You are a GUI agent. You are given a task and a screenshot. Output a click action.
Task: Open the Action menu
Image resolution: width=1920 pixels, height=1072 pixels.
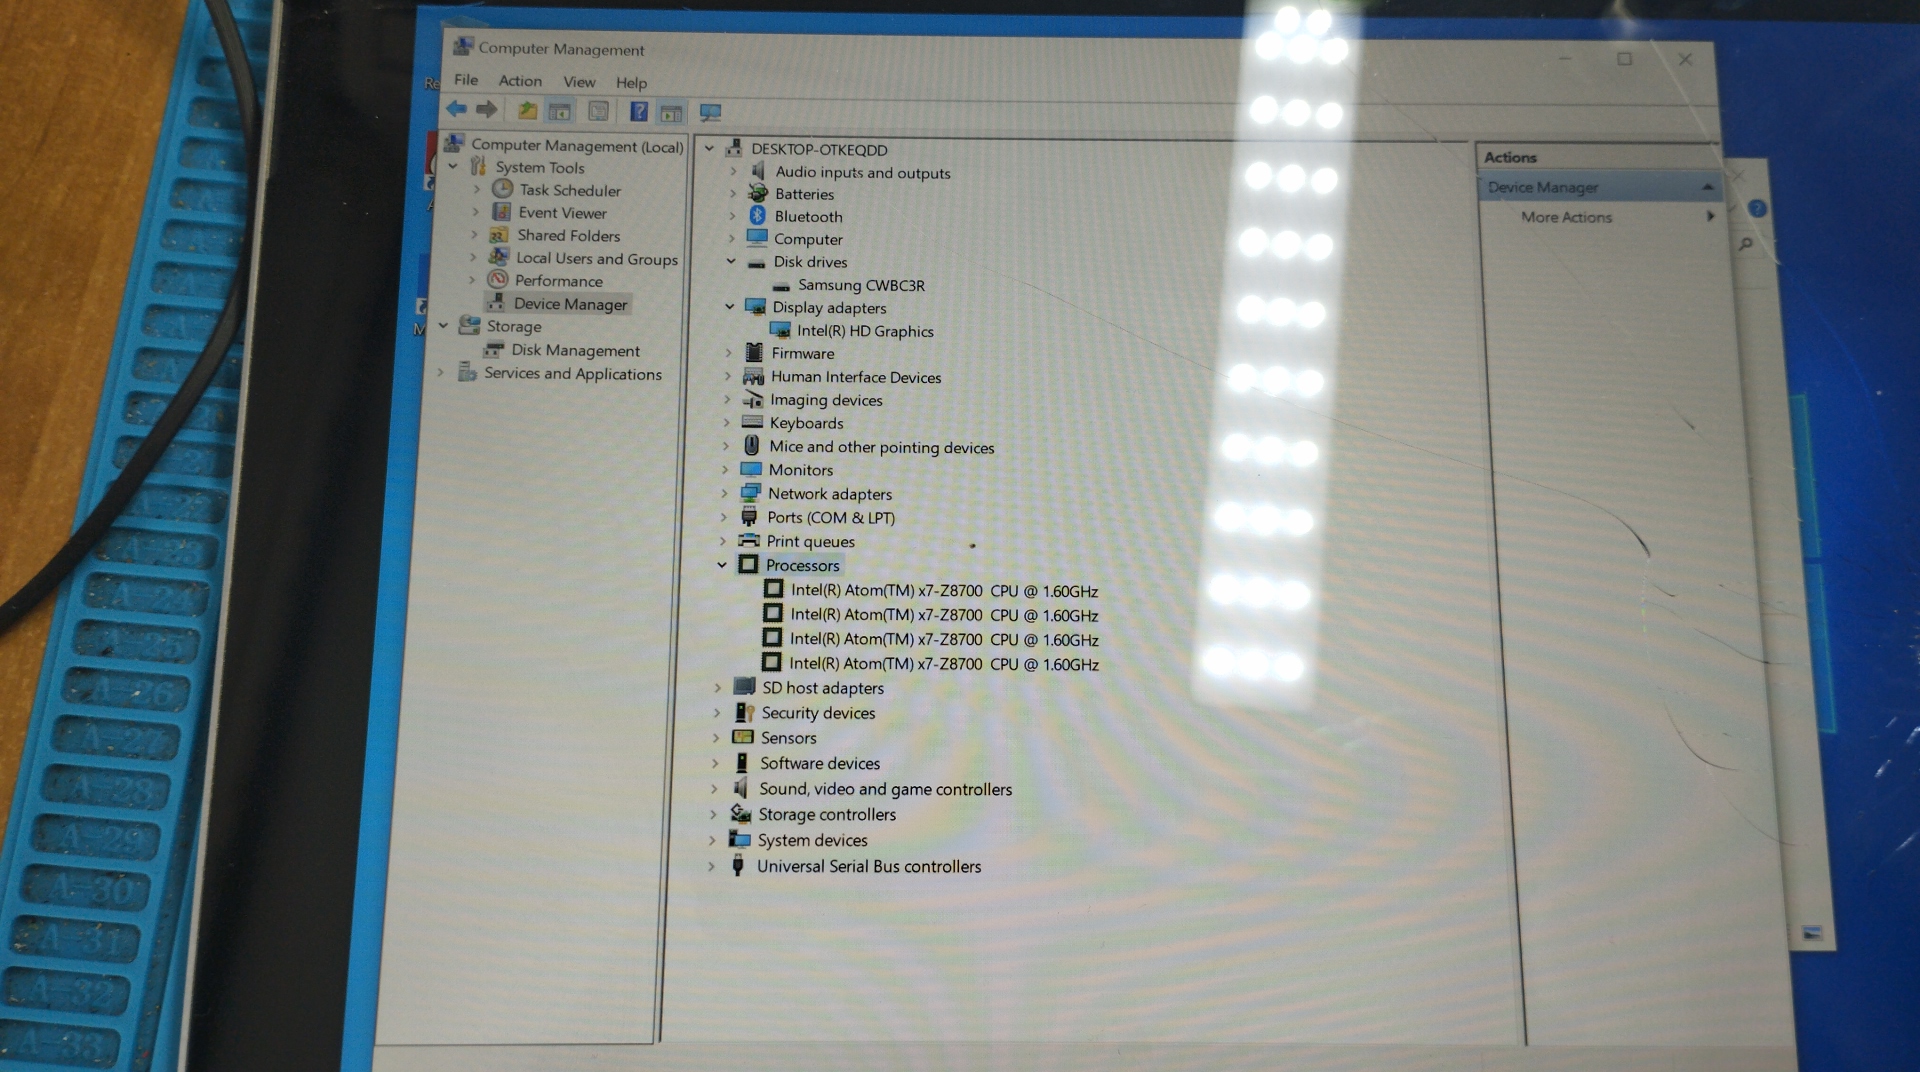(x=520, y=80)
